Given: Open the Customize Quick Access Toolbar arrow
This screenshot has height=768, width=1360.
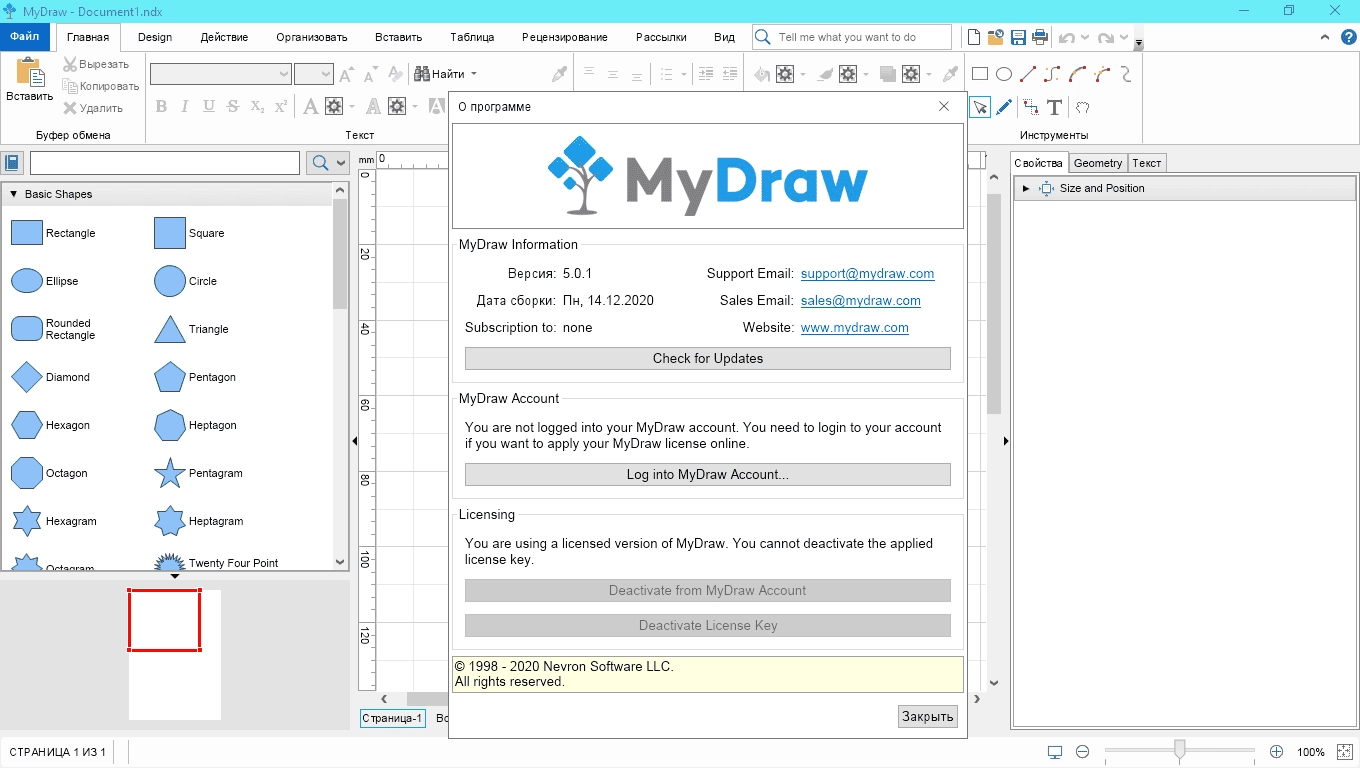Looking at the screenshot, I should [1139, 42].
